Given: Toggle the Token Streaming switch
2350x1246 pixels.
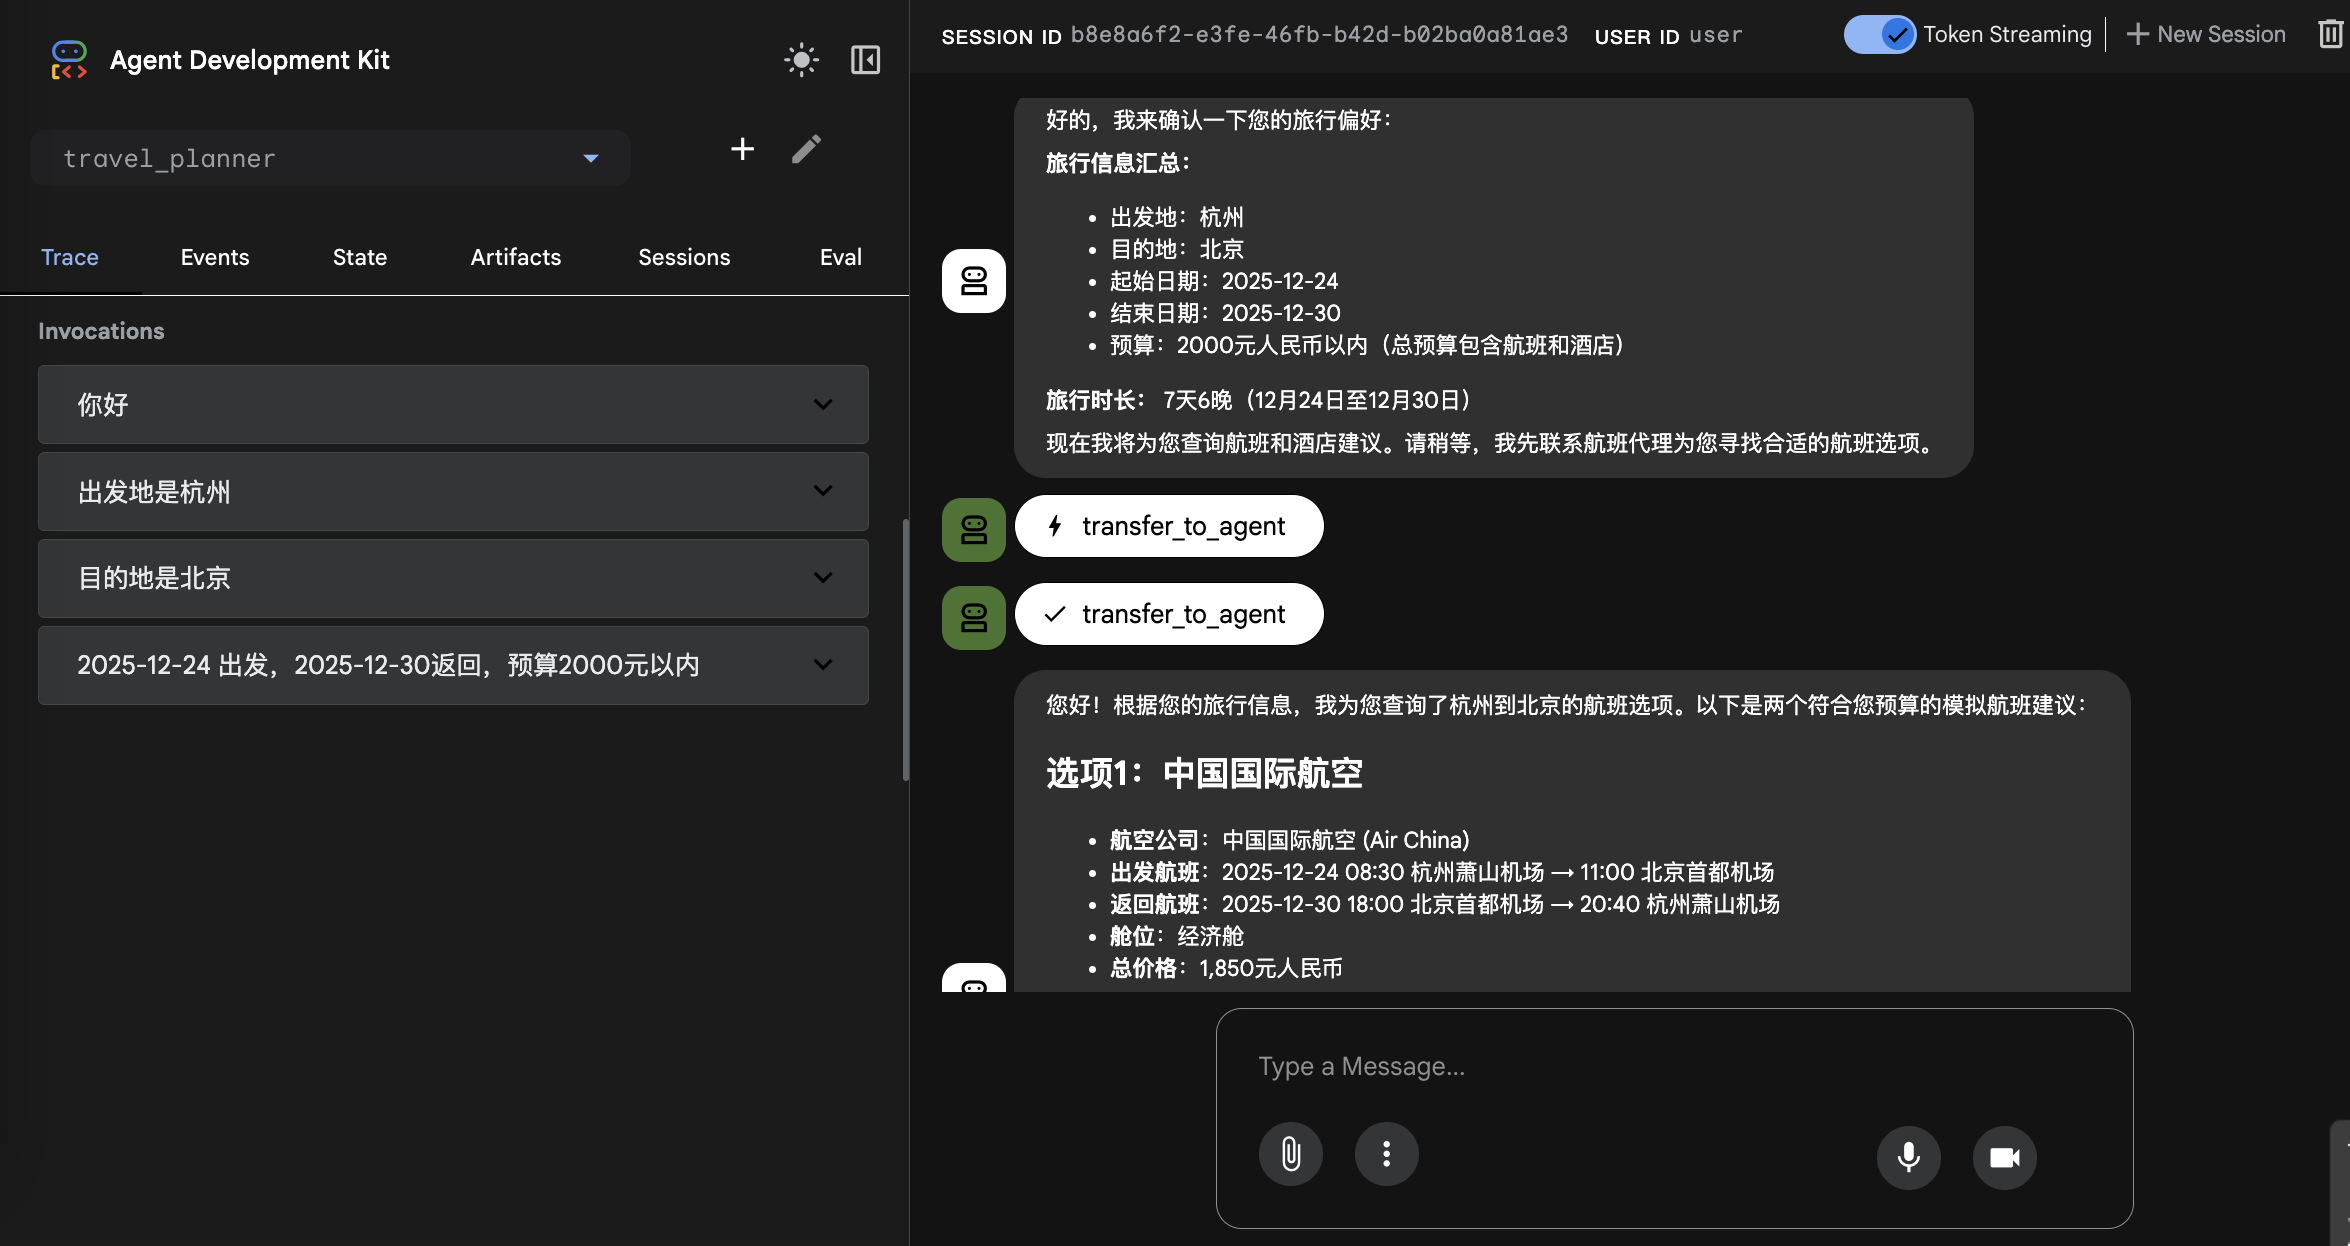Looking at the screenshot, I should pyautogui.click(x=1879, y=35).
